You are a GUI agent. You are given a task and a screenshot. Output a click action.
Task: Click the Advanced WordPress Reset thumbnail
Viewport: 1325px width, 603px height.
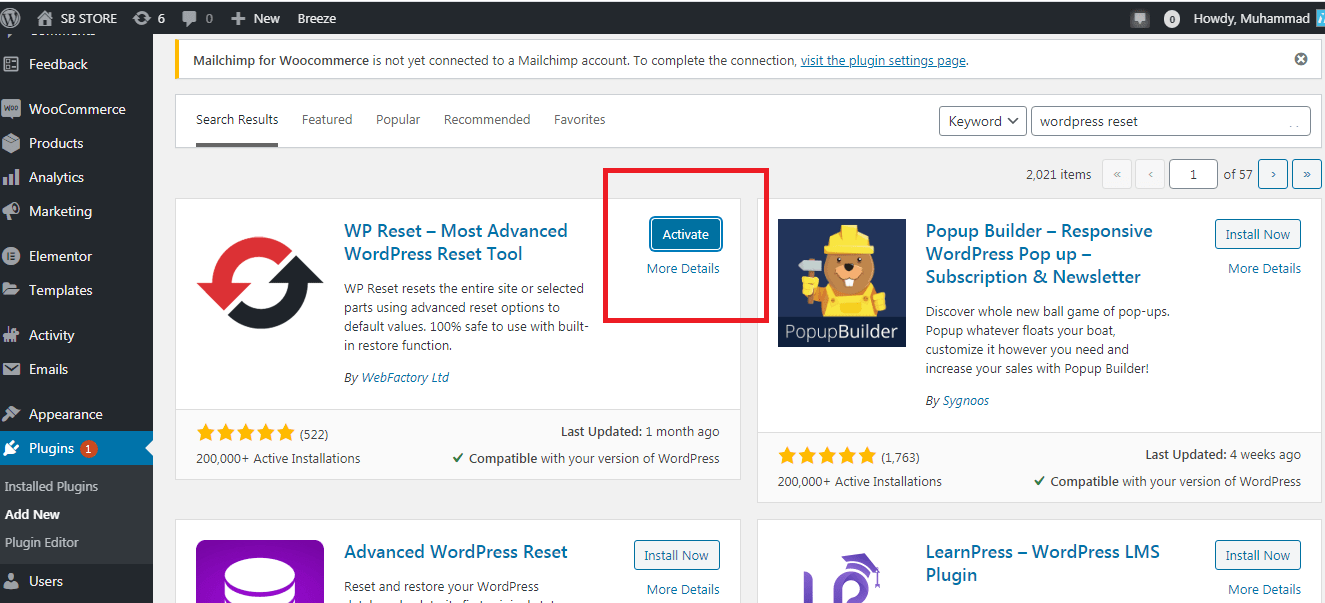pyautogui.click(x=260, y=571)
